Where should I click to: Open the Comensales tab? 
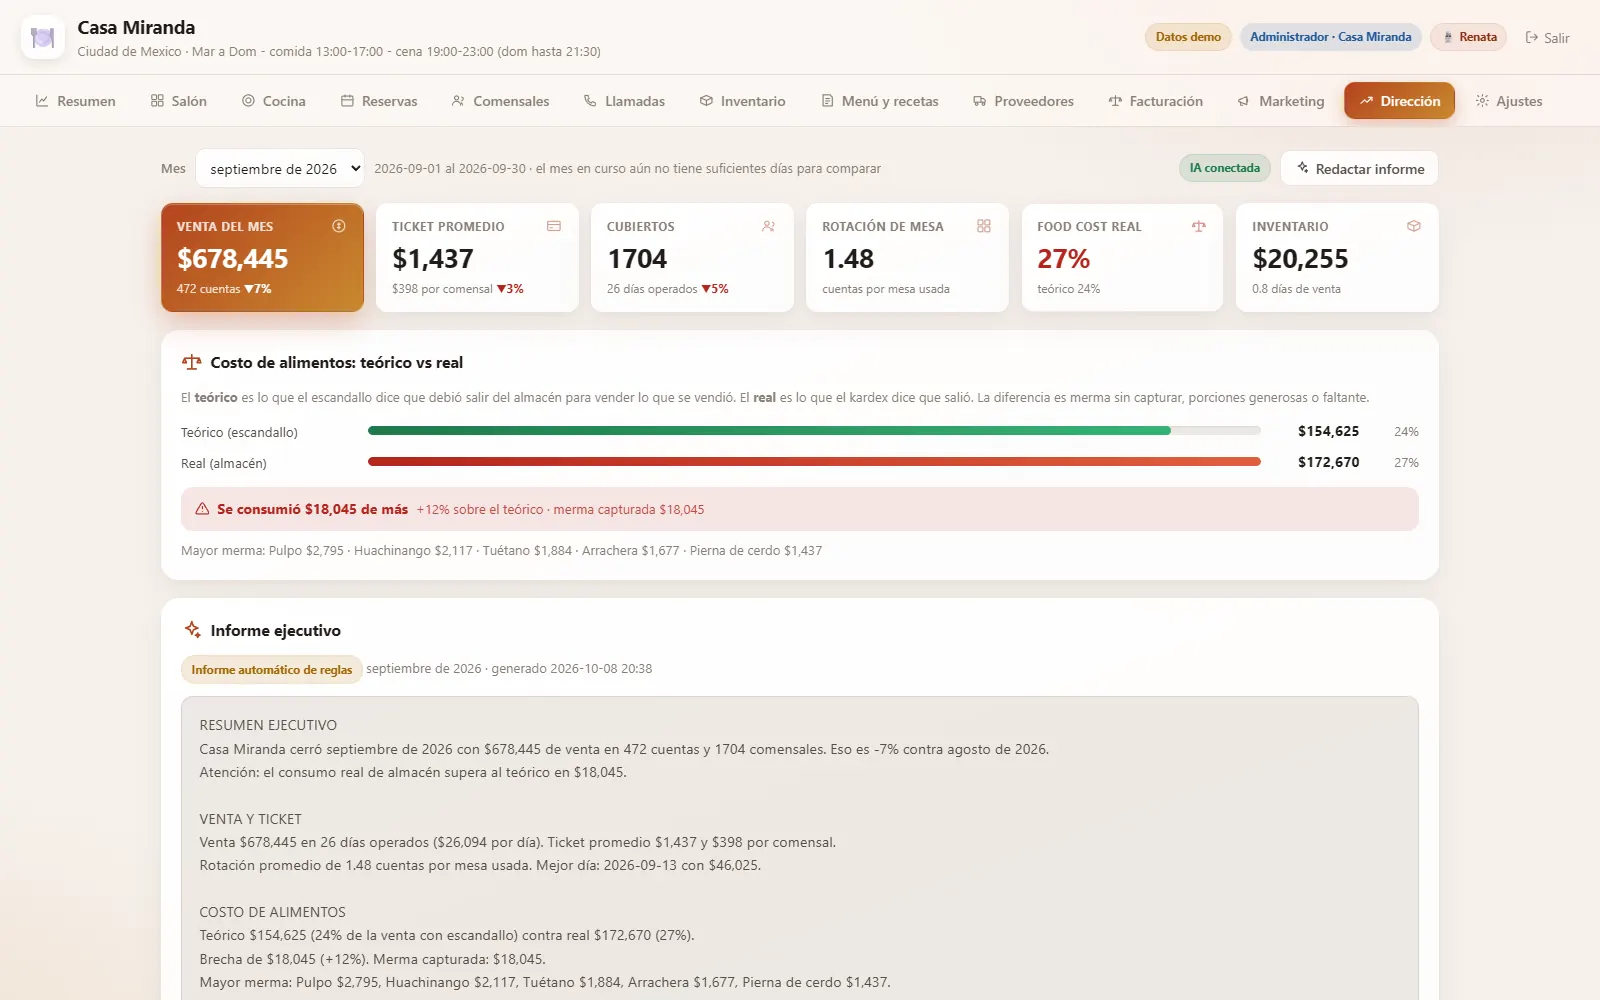tap(500, 101)
